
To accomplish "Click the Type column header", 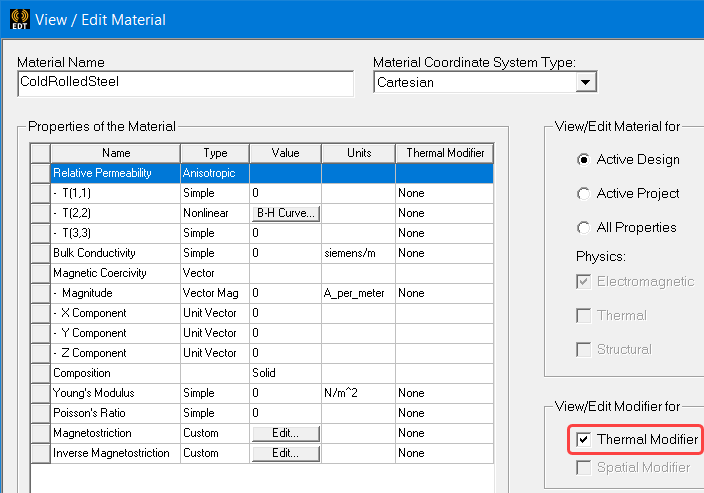I will point(215,153).
